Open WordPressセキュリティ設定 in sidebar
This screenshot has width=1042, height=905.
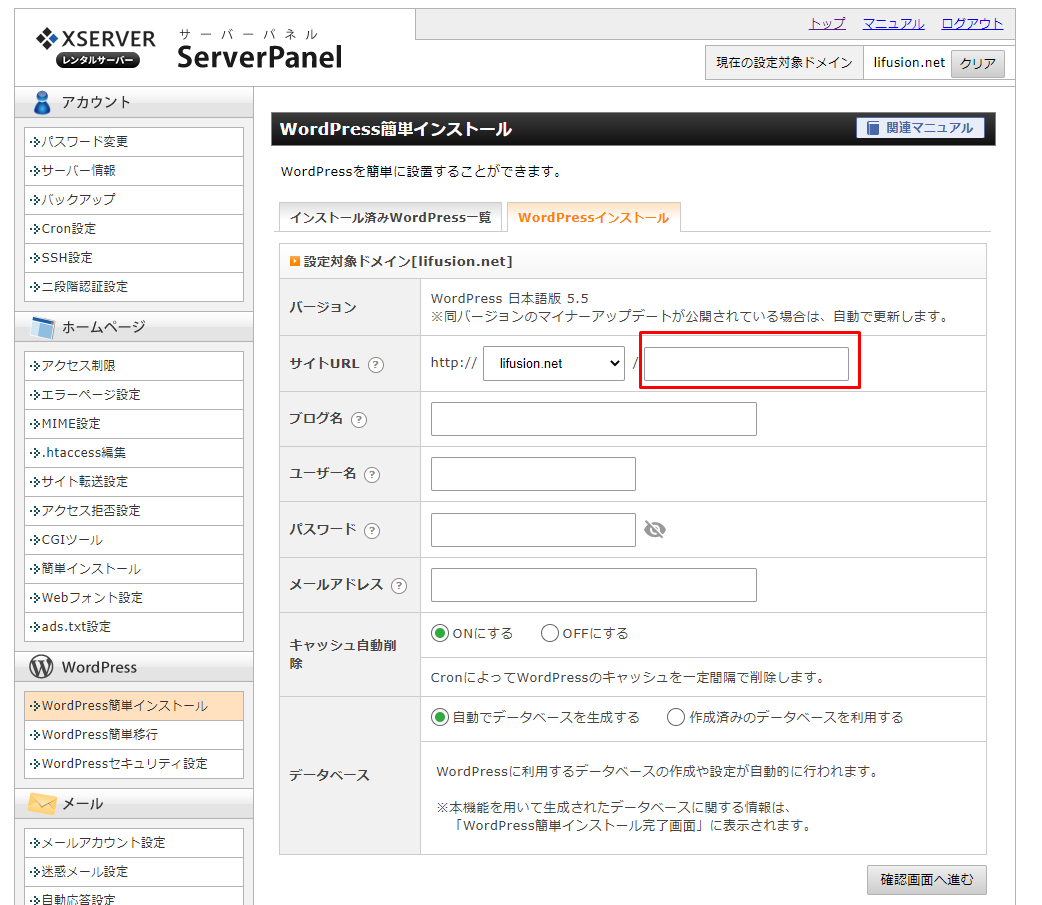tap(134, 764)
